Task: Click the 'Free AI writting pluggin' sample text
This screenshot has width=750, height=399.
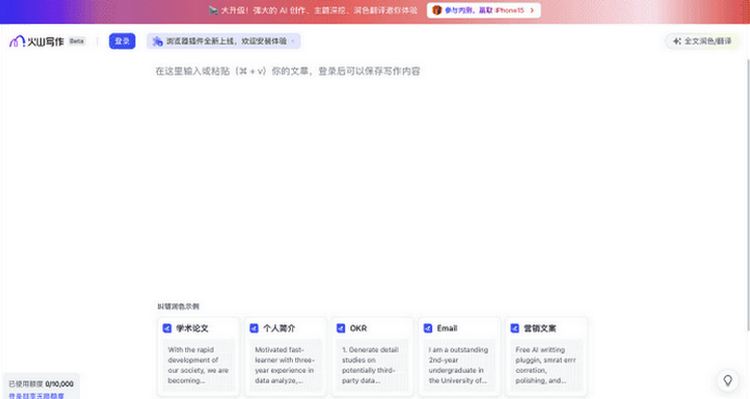Action: pos(546,365)
